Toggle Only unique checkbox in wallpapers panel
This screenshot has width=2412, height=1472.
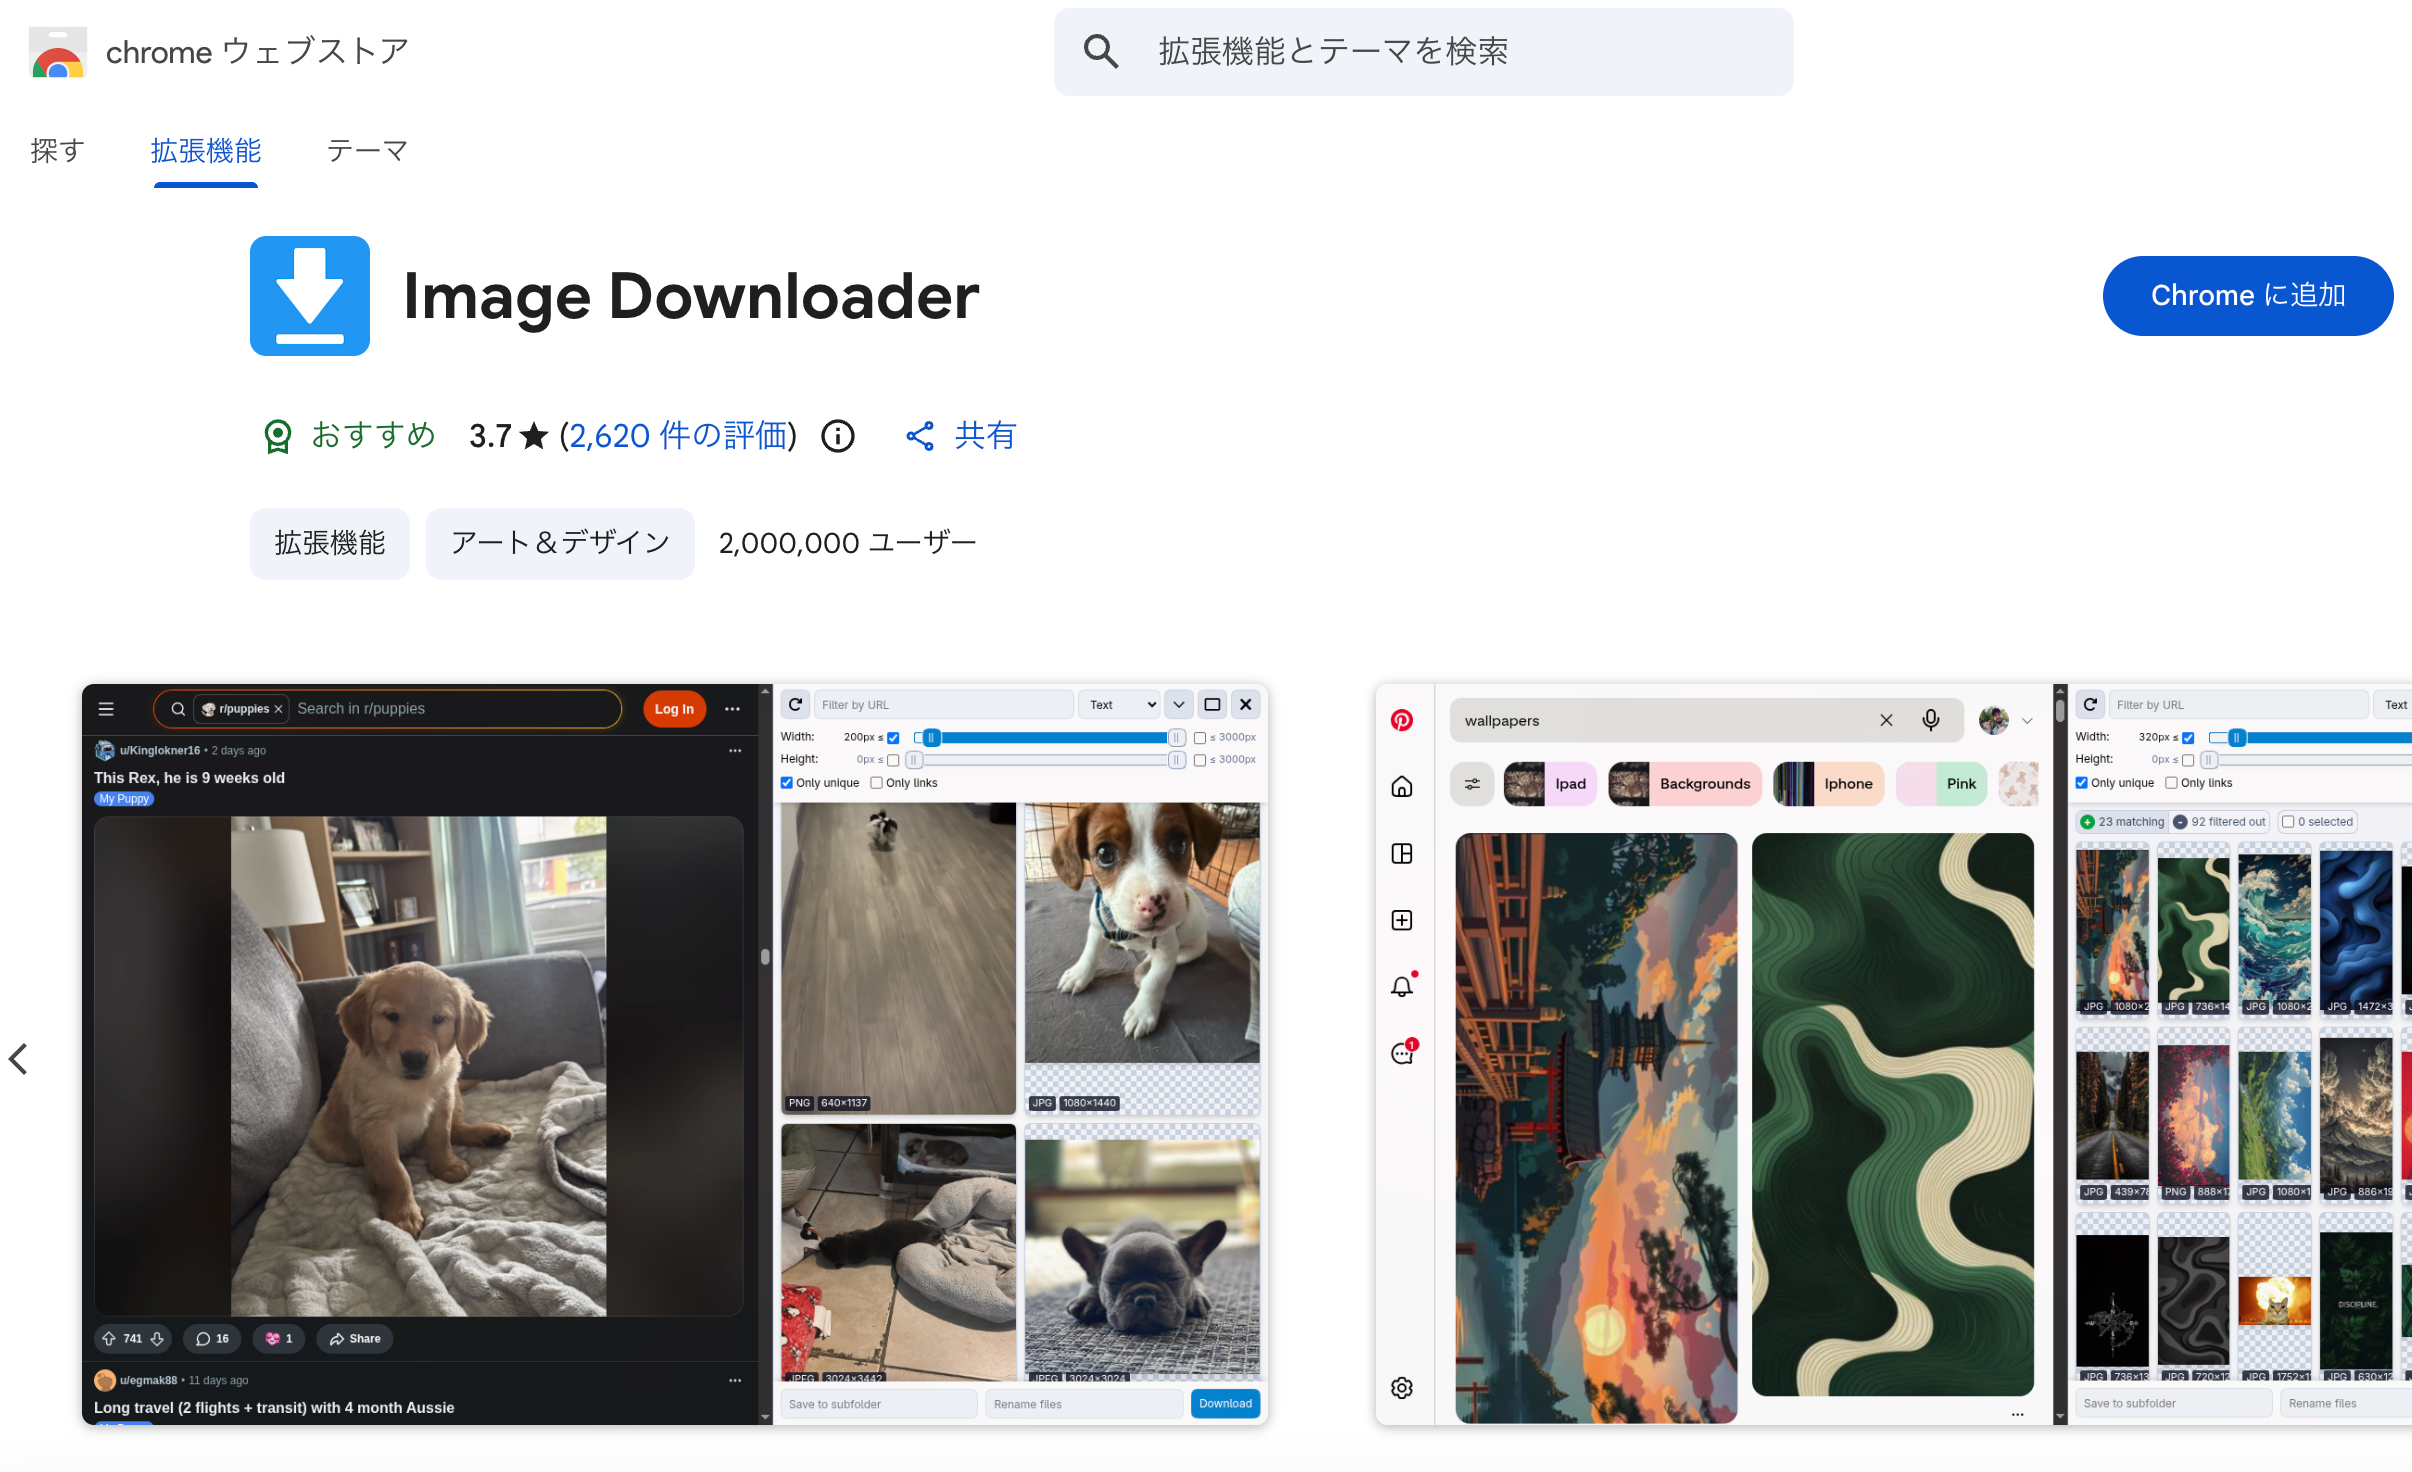pyautogui.click(x=2082, y=783)
